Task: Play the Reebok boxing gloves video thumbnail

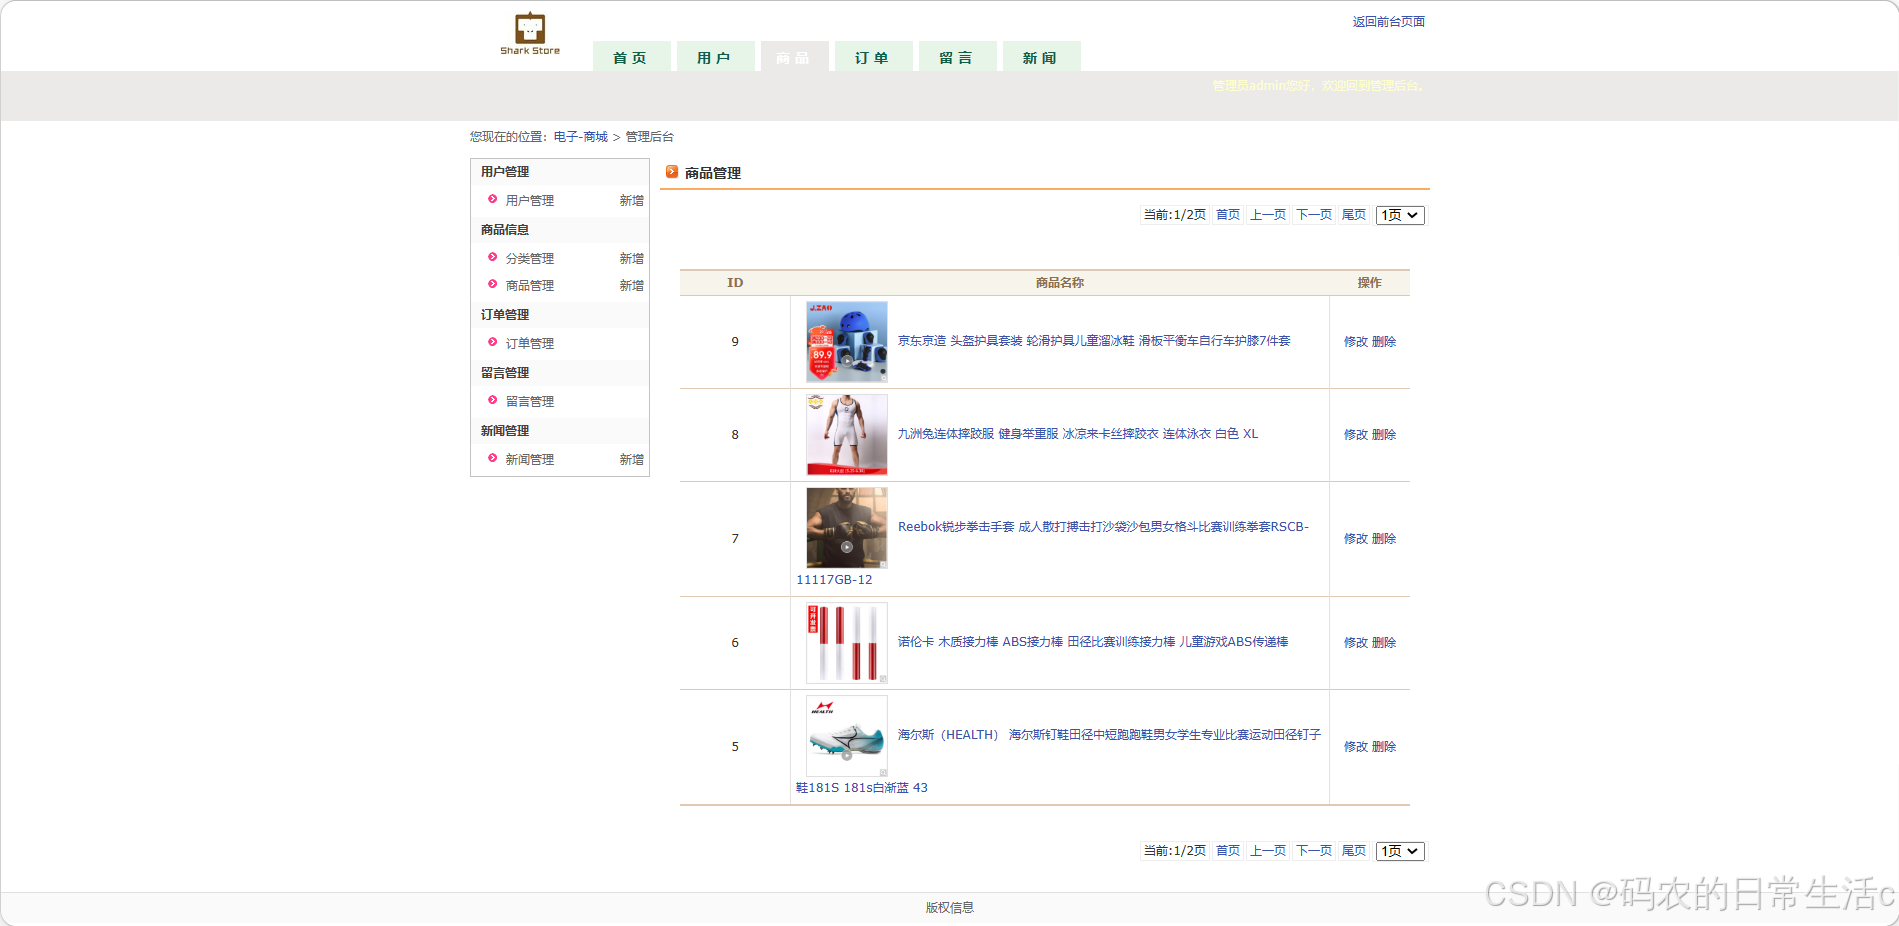Action: (x=846, y=546)
